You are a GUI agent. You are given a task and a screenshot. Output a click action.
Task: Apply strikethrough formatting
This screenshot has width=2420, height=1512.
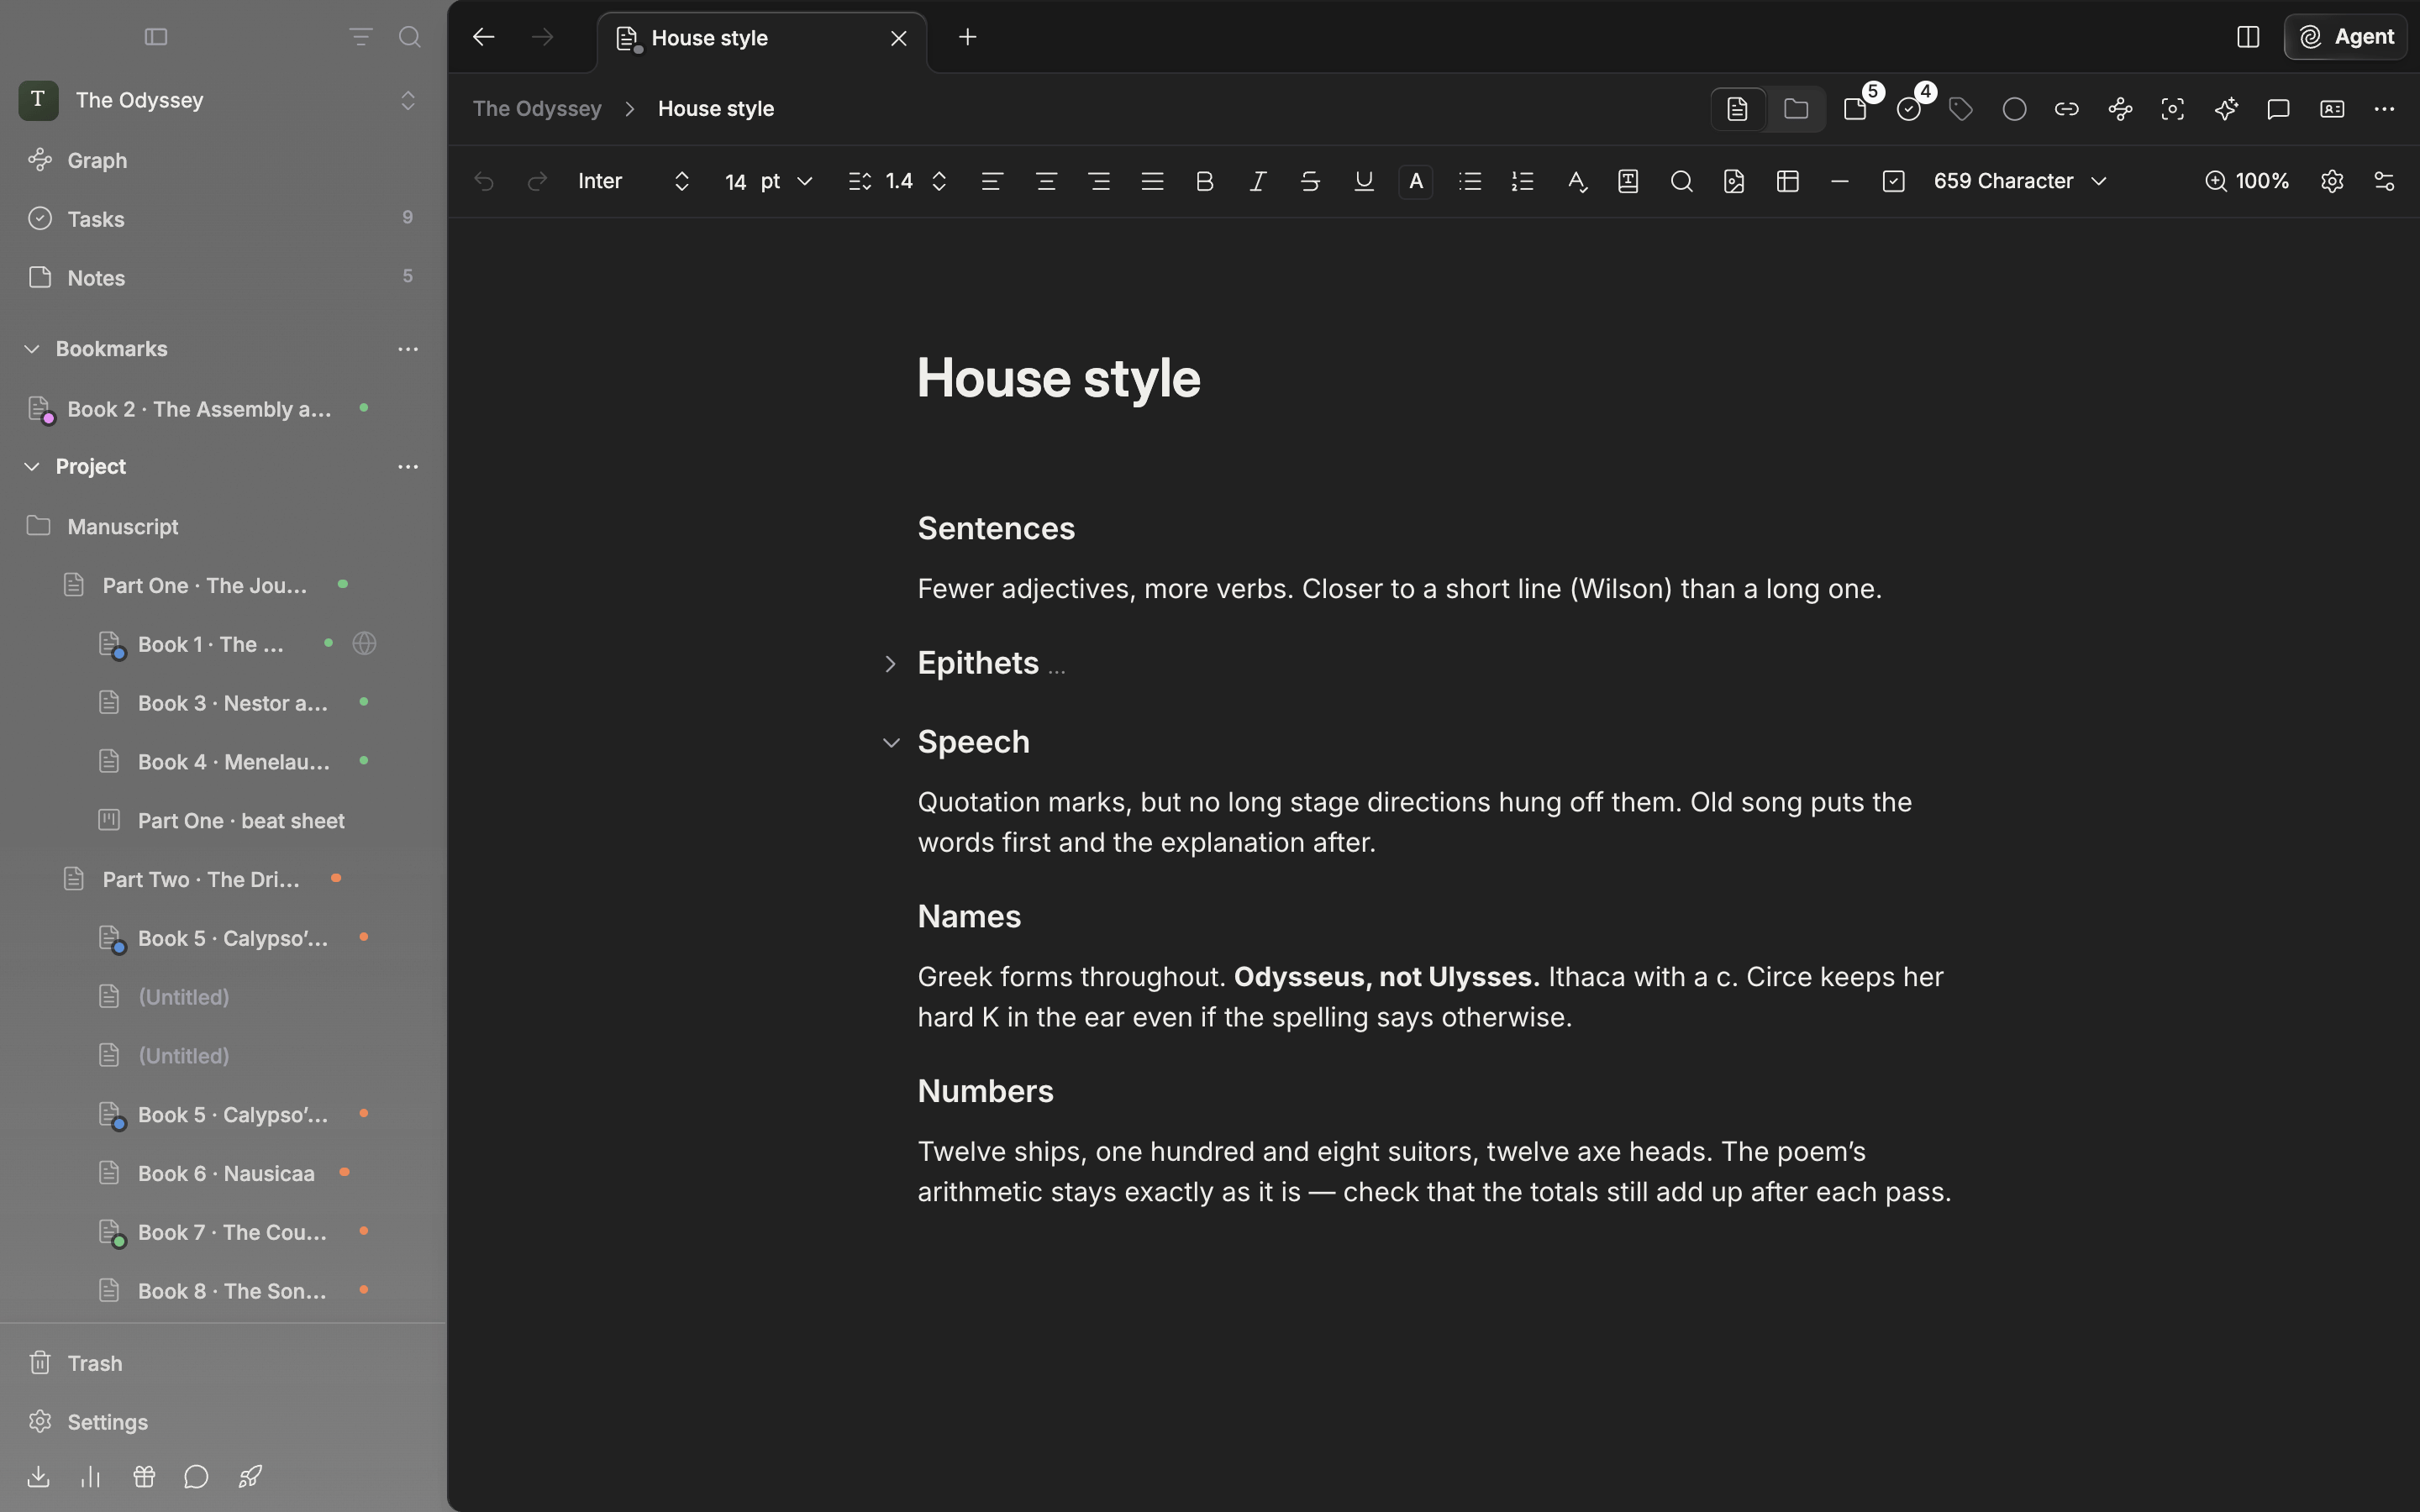point(1310,181)
